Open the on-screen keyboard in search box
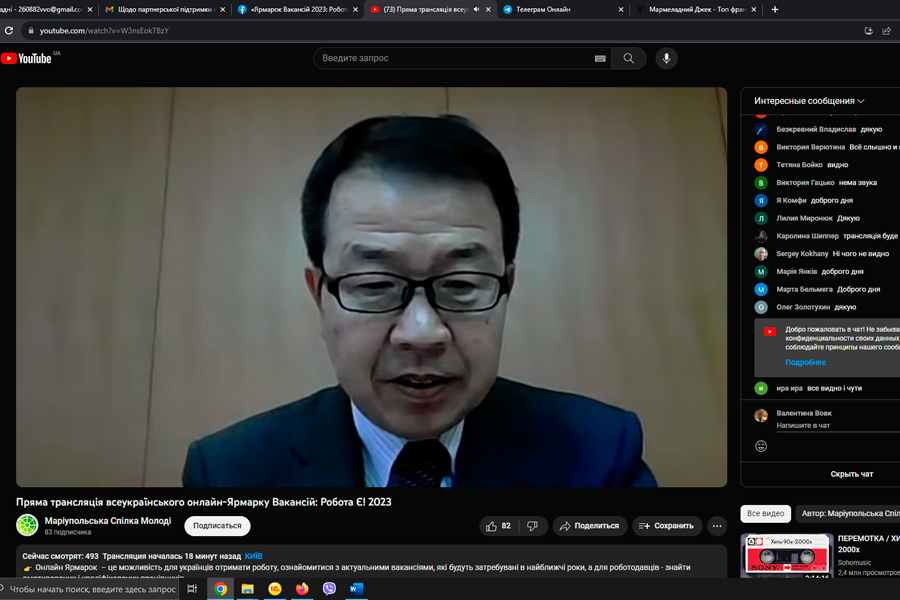The image size is (900, 600). tap(600, 58)
